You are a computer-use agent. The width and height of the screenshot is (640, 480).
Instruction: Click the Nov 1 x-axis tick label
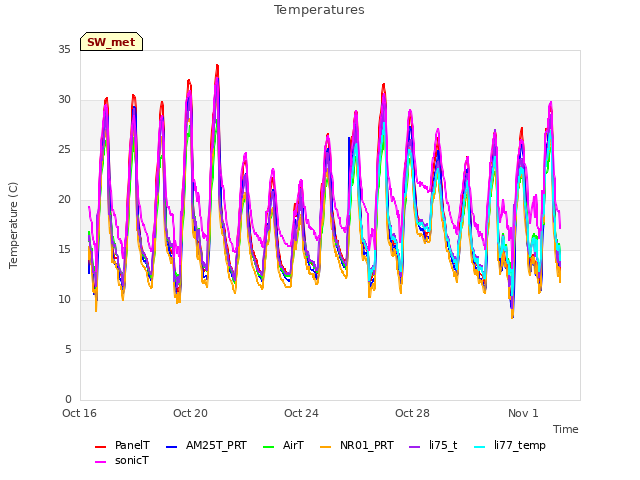coord(523,413)
